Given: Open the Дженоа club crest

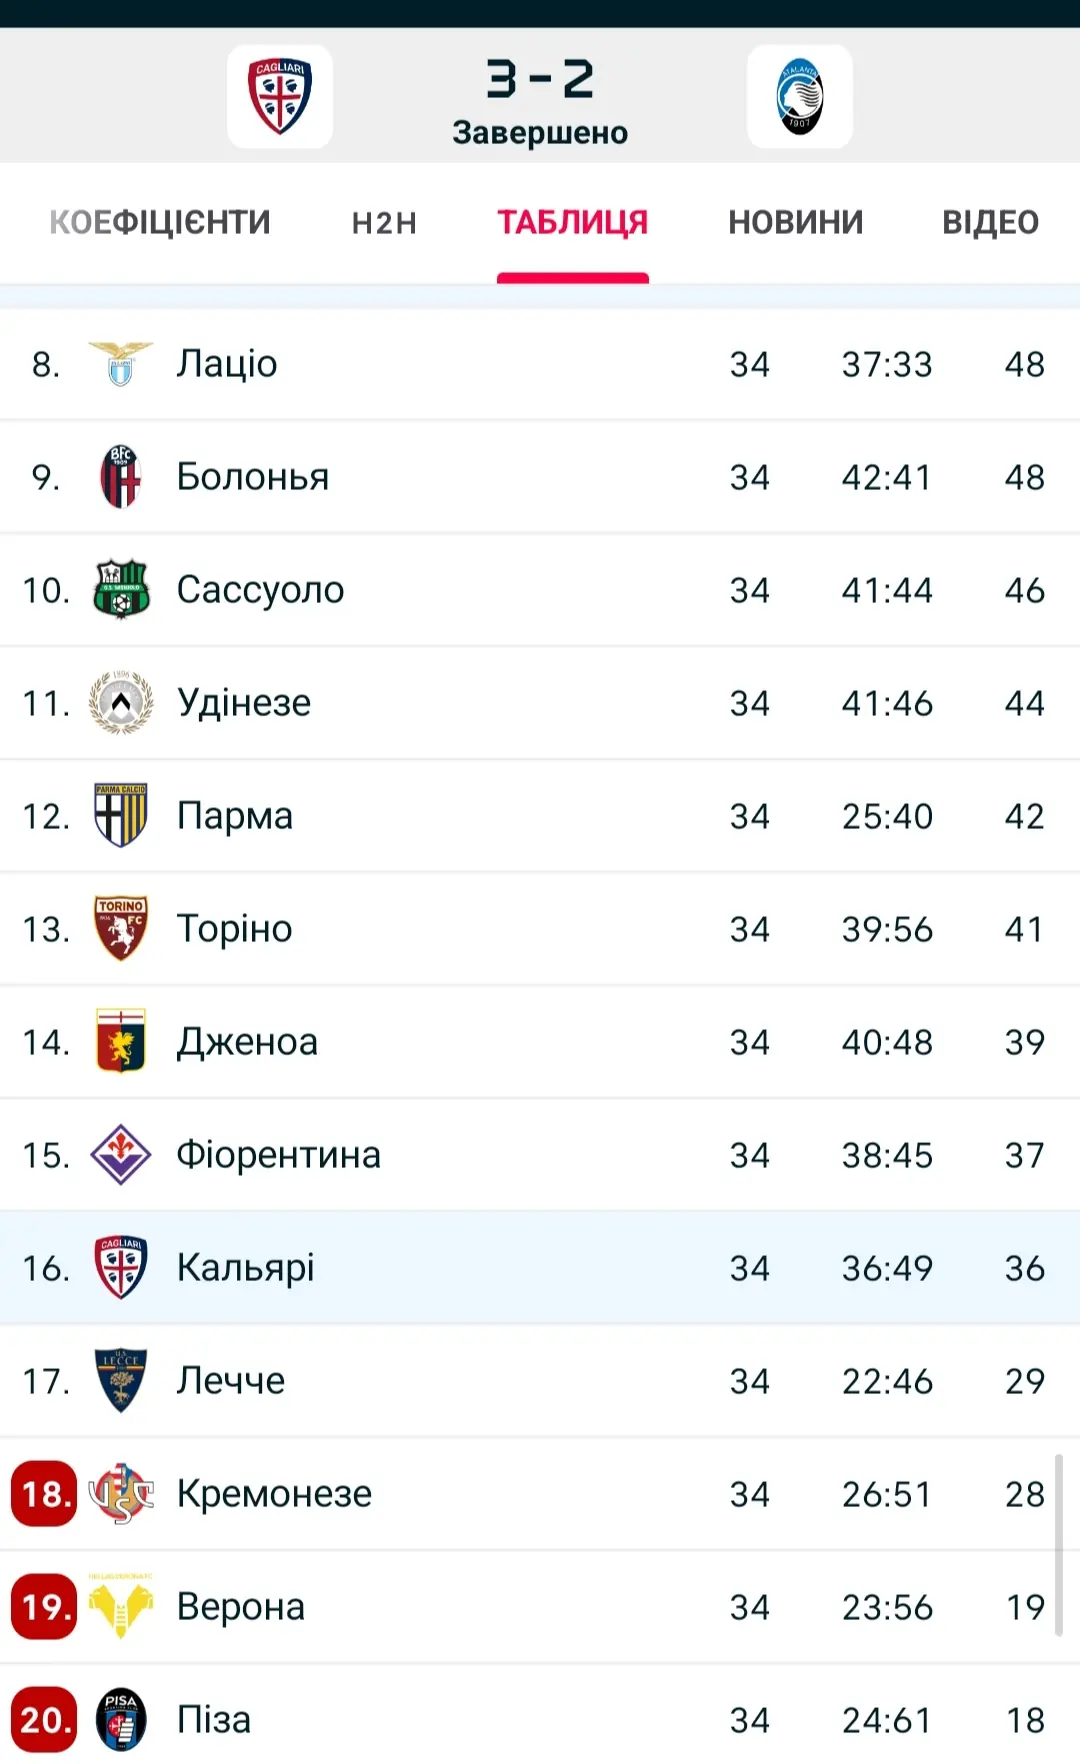Looking at the screenshot, I should coord(121,1042).
